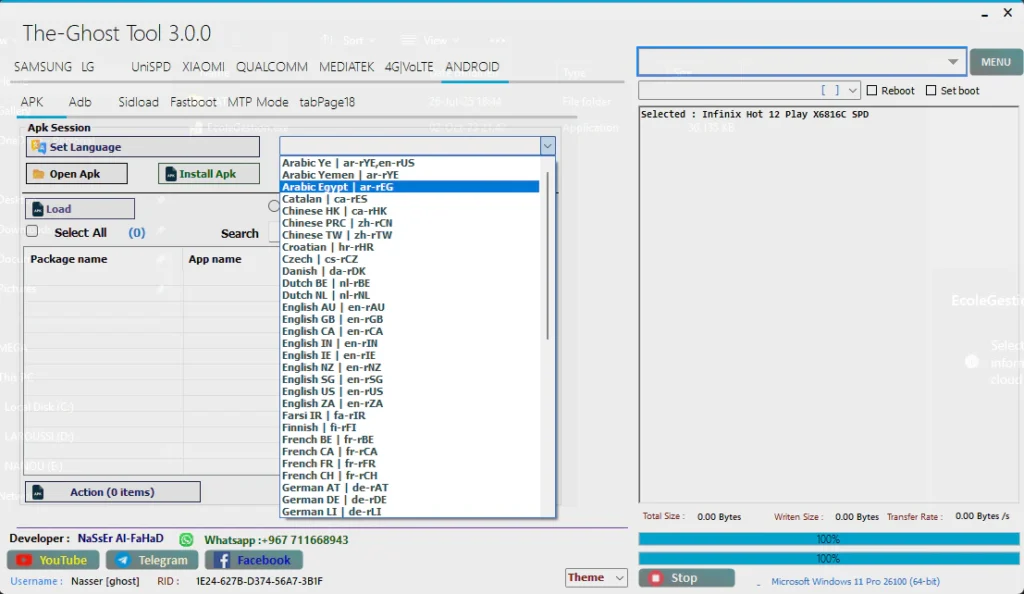Click the Action (0 items) button
The height and width of the screenshot is (594, 1024).
tap(112, 492)
